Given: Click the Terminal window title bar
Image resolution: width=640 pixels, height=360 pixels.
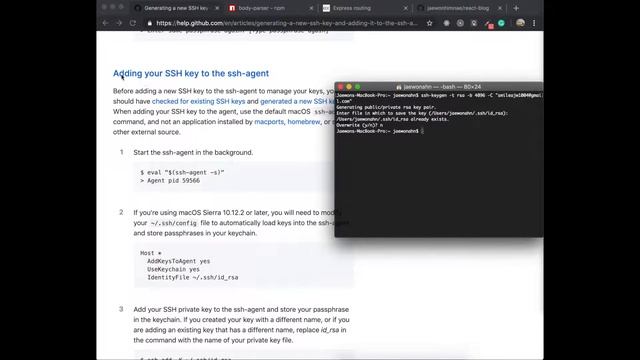Looking at the screenshot, I should coord(439,87).
